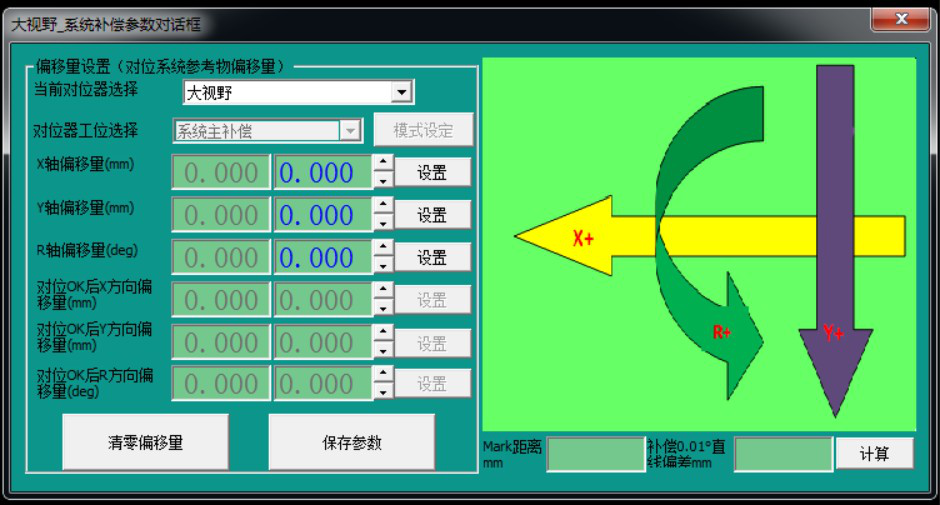
Task: Decrease Y轴偏移量 with the down spinner arrow
Action: tap(383, 223)
